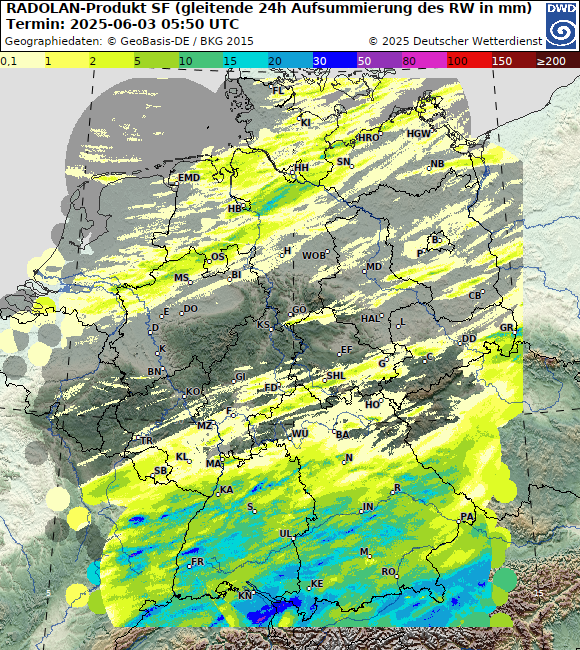Click the BA city label

pyautogui.click(x=342, y=434)
